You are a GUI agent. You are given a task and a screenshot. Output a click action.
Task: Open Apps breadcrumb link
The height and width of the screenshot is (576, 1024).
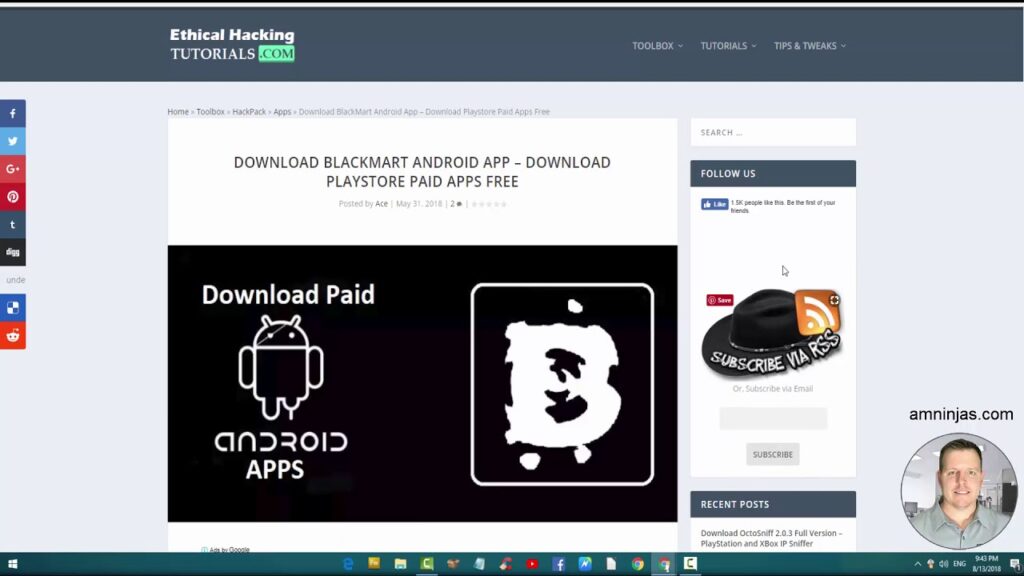pyautogui.click(x=282, y=112)
